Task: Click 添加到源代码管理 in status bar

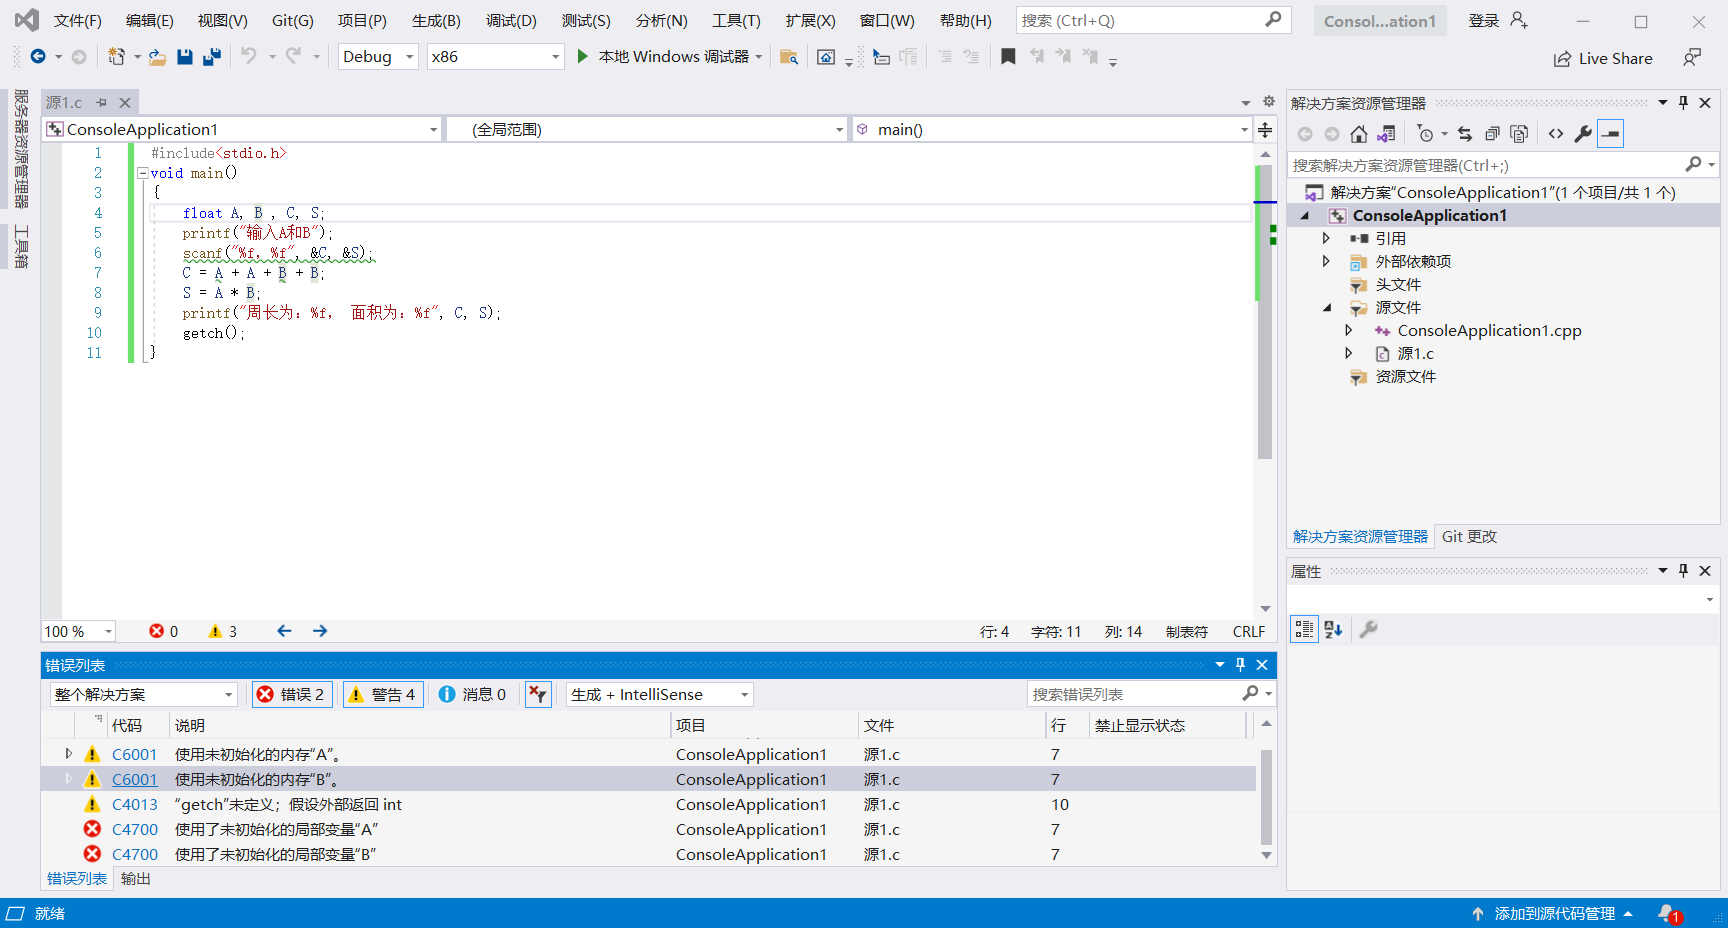Action: (x=1554, y=914)
